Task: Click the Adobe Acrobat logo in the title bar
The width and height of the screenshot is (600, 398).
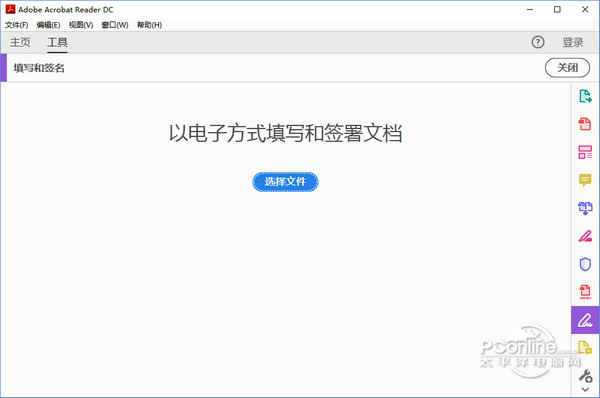Action: (x=10, y=9)
